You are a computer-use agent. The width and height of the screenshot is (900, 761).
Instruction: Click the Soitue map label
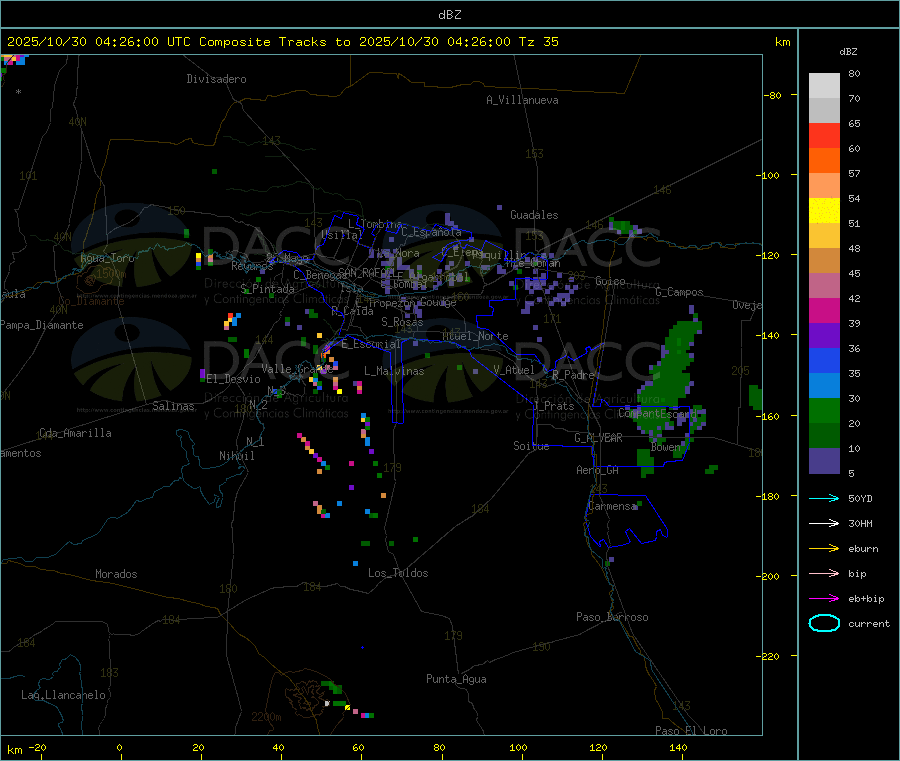pyautogui.click(x=531, y=446)
